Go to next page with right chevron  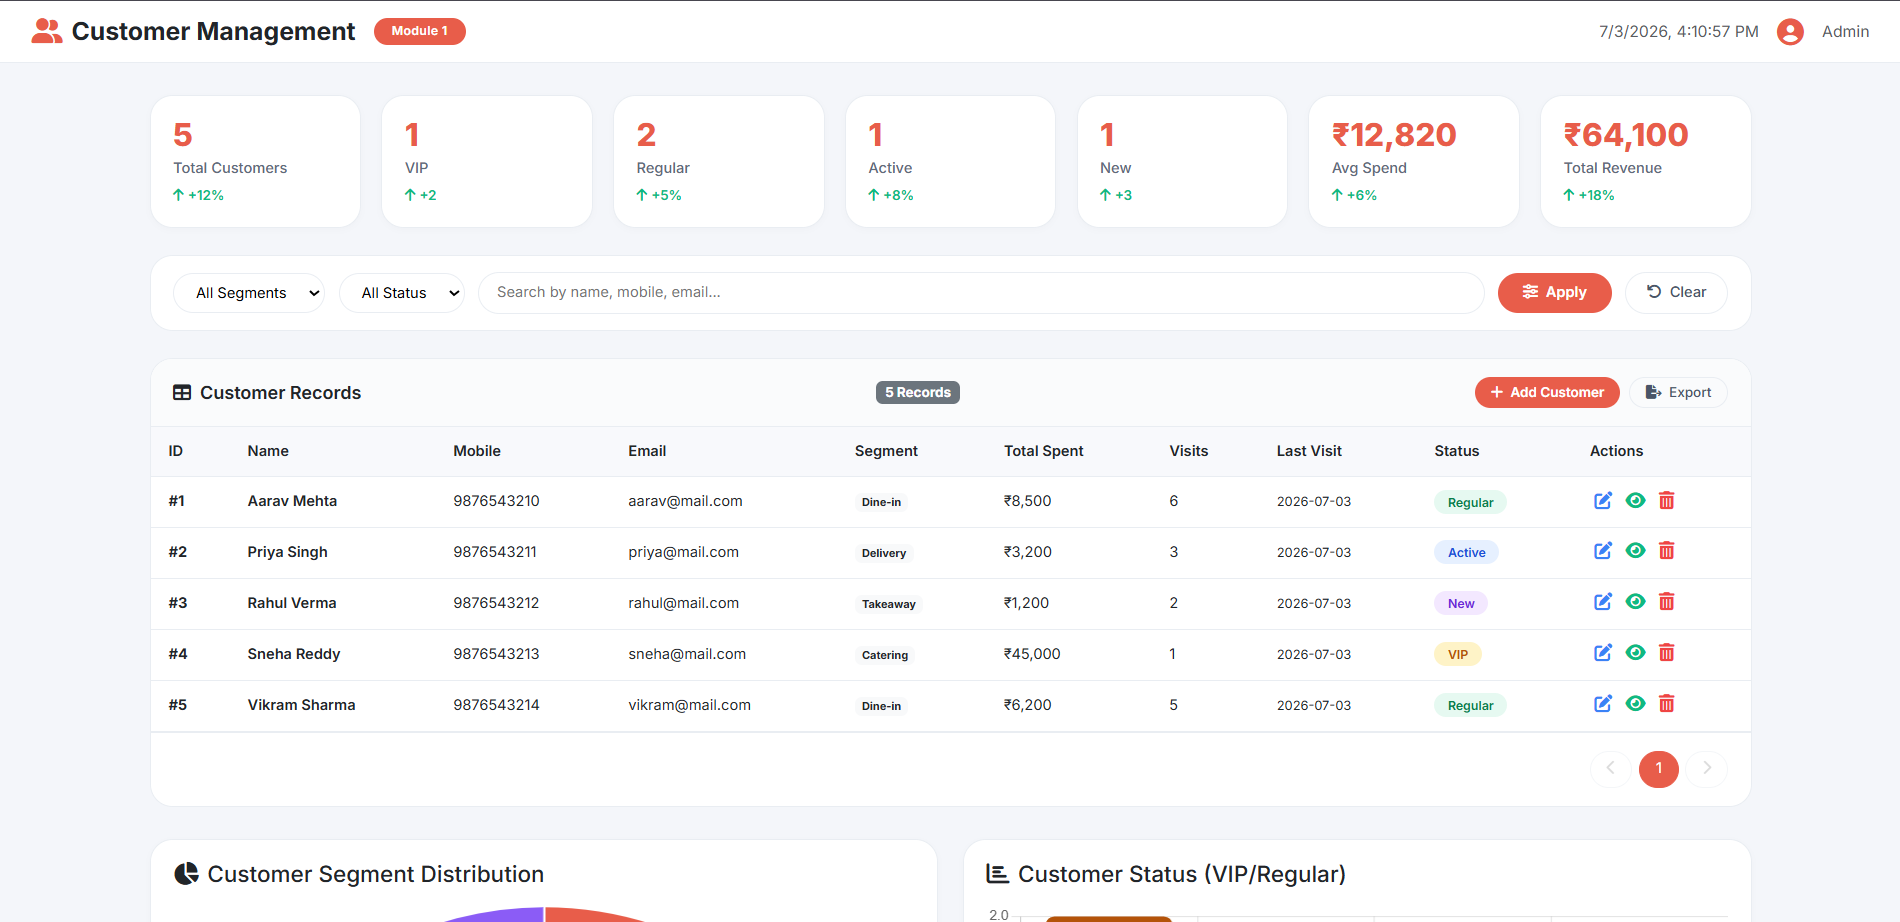[x=1707, y=768]
